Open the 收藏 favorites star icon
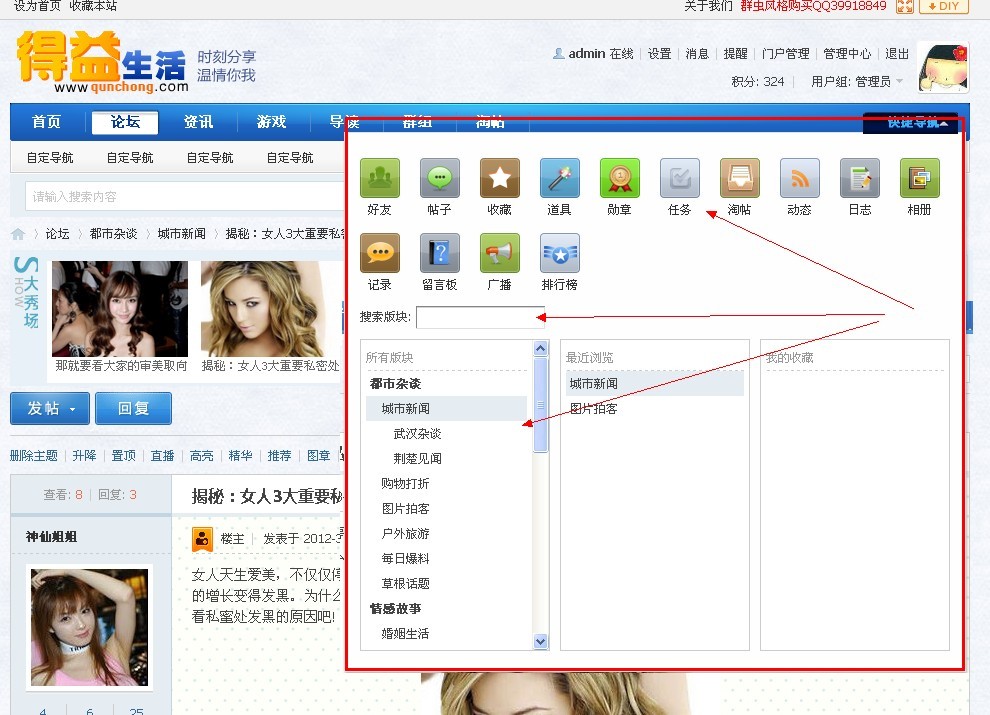The image size is (990, 715). 499,178
